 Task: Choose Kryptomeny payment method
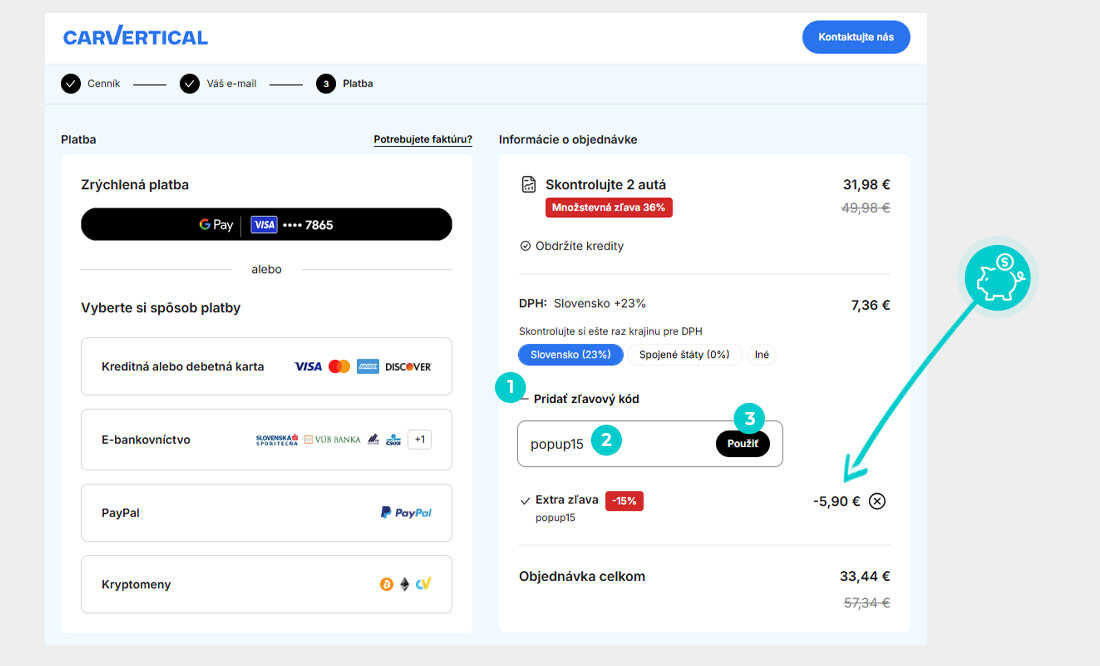click(267, 585)
